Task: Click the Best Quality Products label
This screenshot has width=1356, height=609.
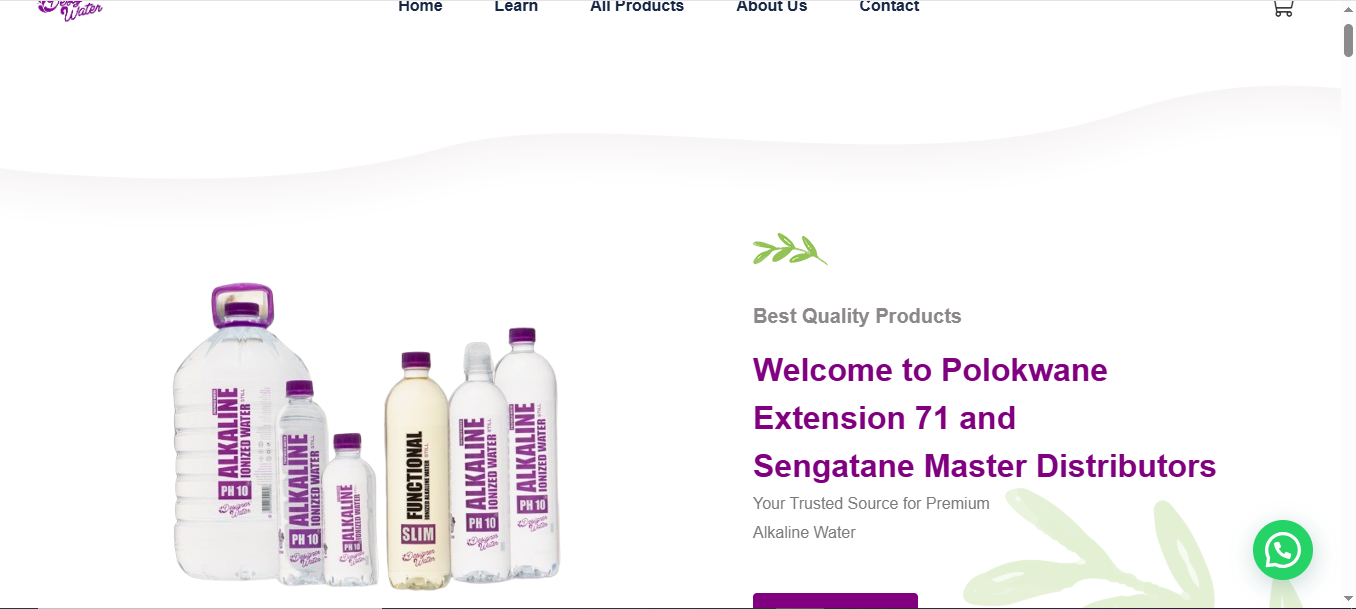Action: 857,316
